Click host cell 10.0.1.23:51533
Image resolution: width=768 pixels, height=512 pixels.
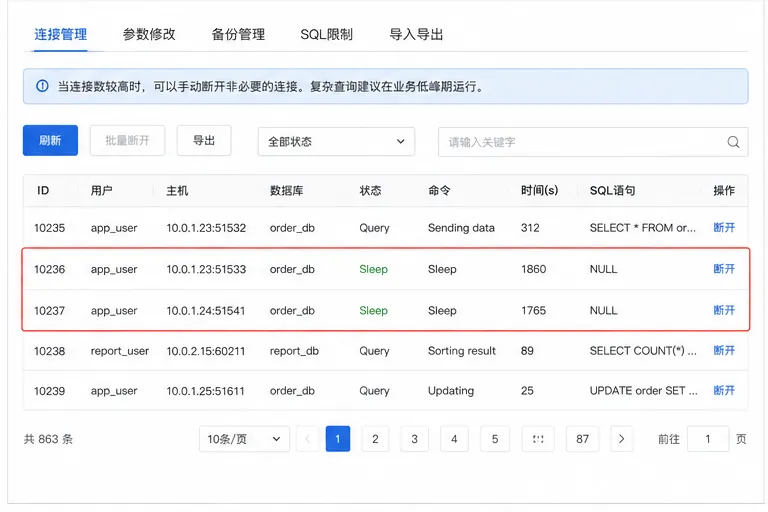(206, 269)
